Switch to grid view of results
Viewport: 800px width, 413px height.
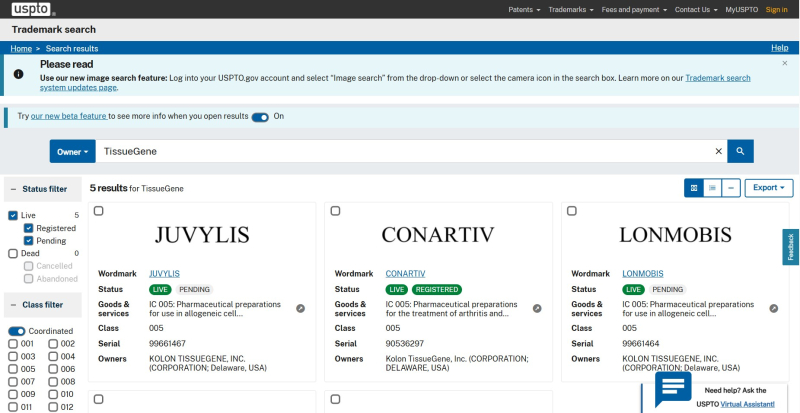pyautogui.click(x=694, y=188)
